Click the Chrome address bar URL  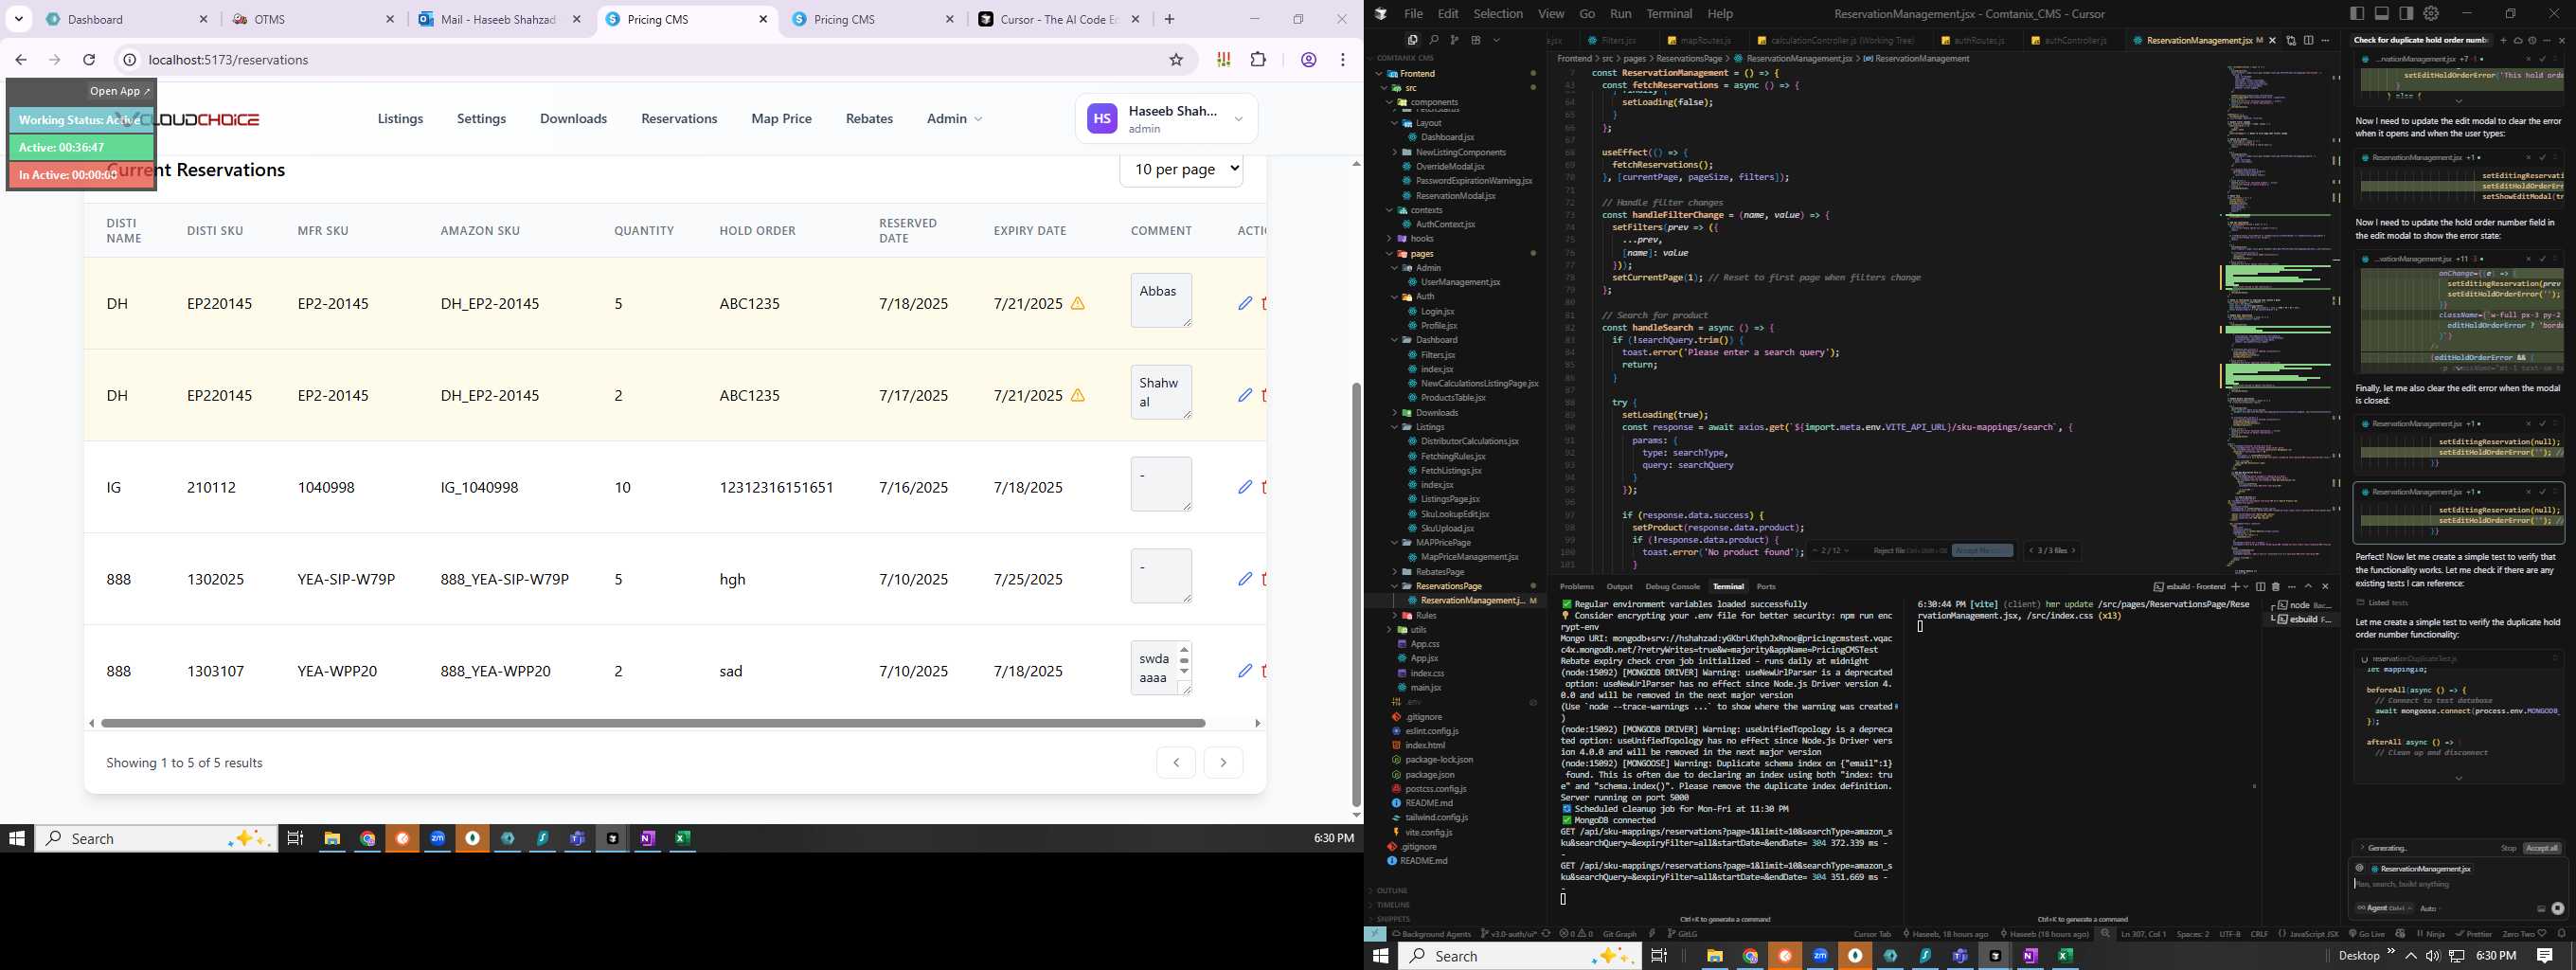click(x=228, y=60)
